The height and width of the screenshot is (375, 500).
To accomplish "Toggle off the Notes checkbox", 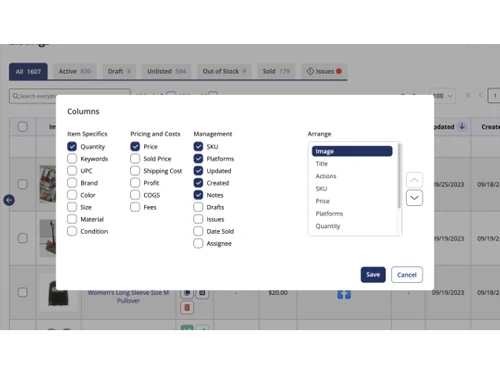I will 198,195.
